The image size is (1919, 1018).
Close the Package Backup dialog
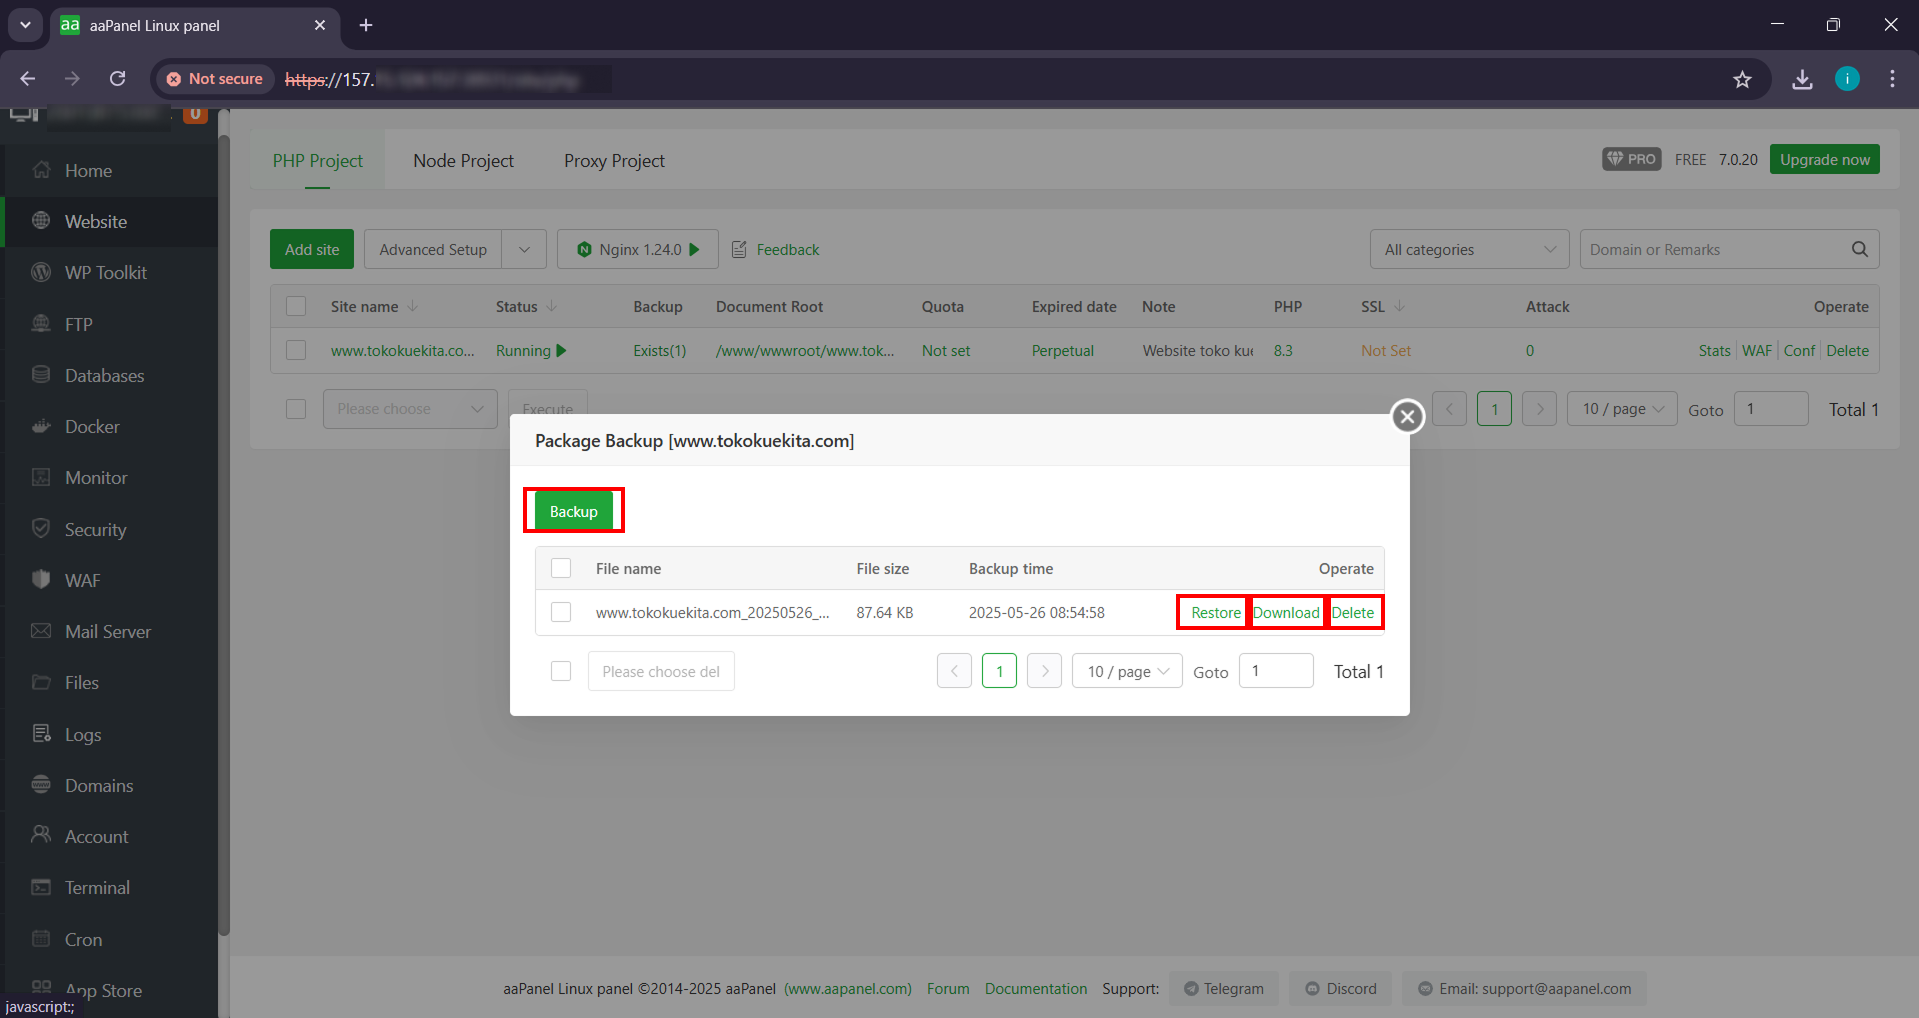pos(1407,416)
